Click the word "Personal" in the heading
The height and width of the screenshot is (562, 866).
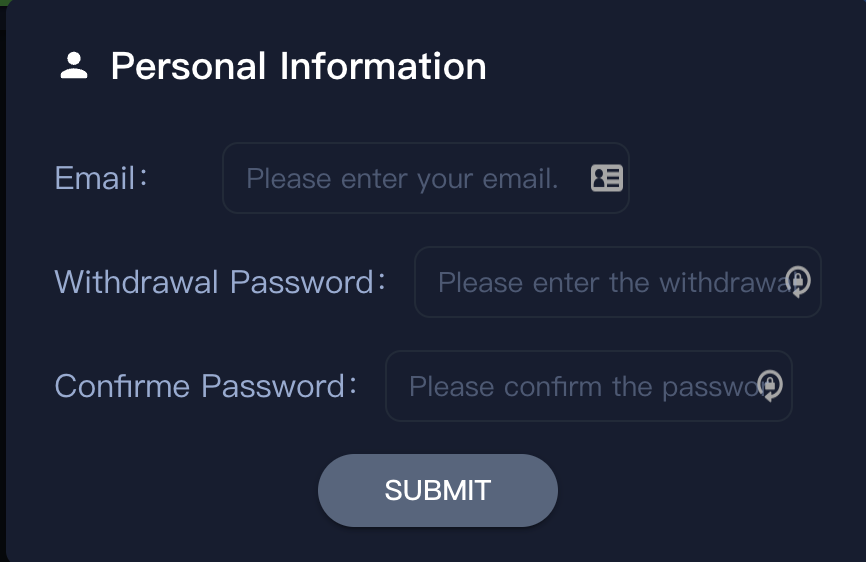pos(188,67)
